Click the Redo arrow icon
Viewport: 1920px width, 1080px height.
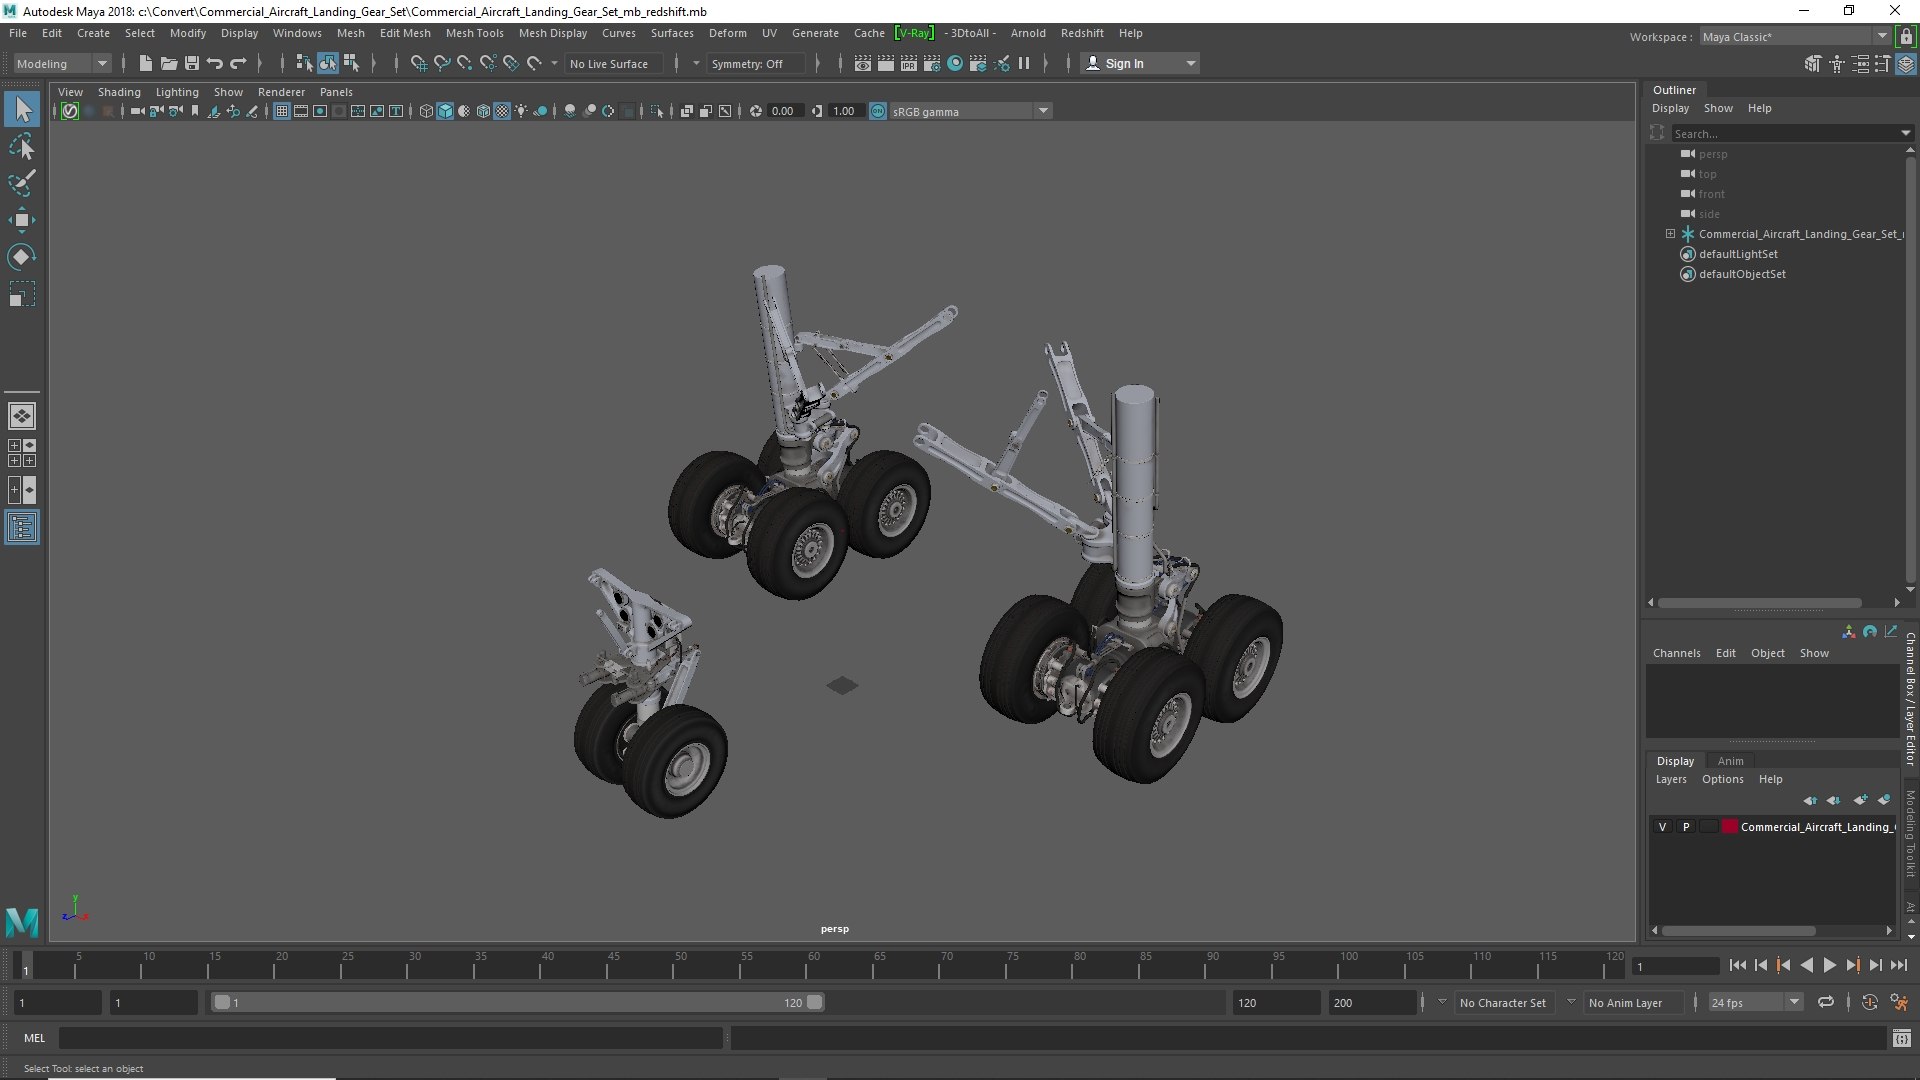(238, 63)
